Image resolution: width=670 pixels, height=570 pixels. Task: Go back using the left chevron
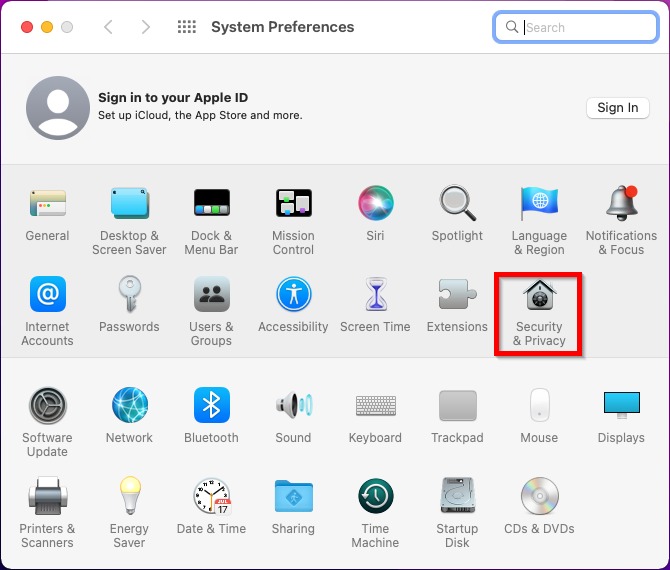[x=109, y=27]
